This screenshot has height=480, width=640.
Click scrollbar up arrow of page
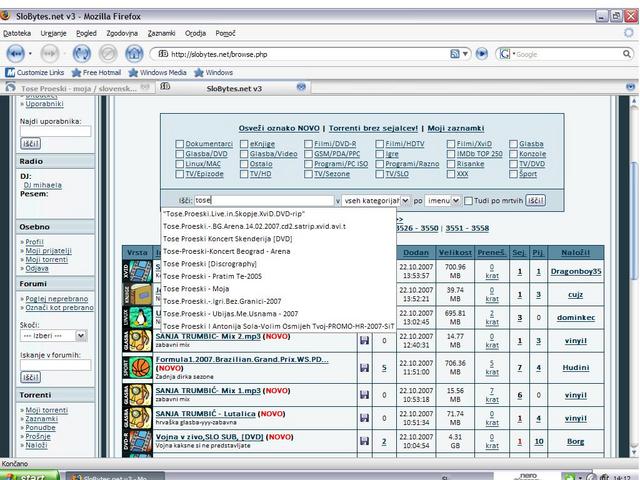click(634, 100)
